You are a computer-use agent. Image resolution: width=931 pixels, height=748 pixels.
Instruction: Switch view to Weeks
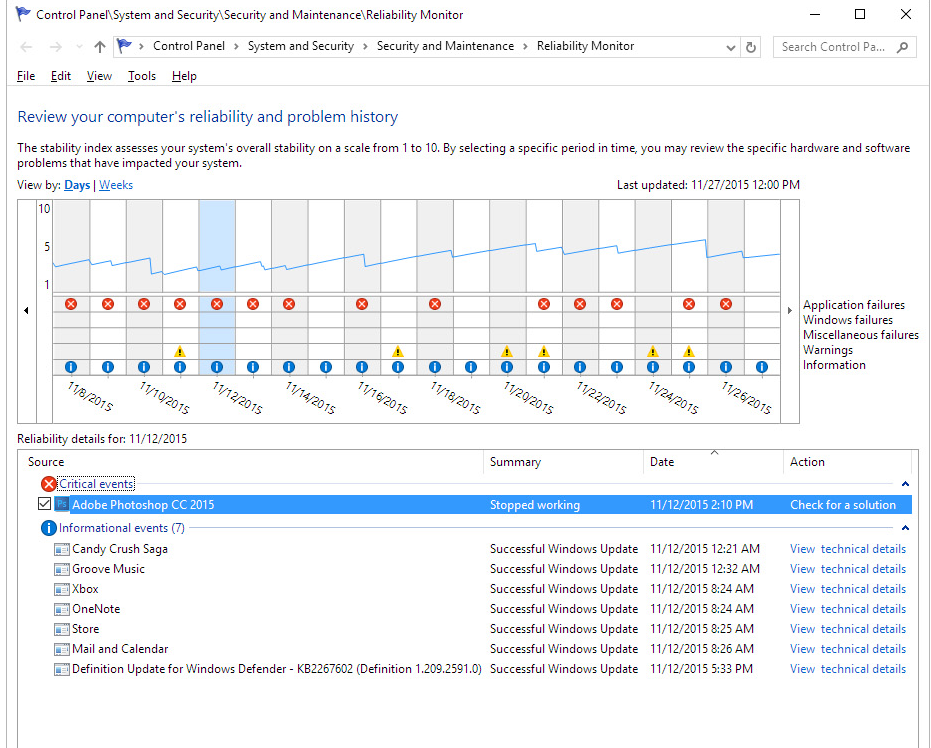click(x=115, y=184)
